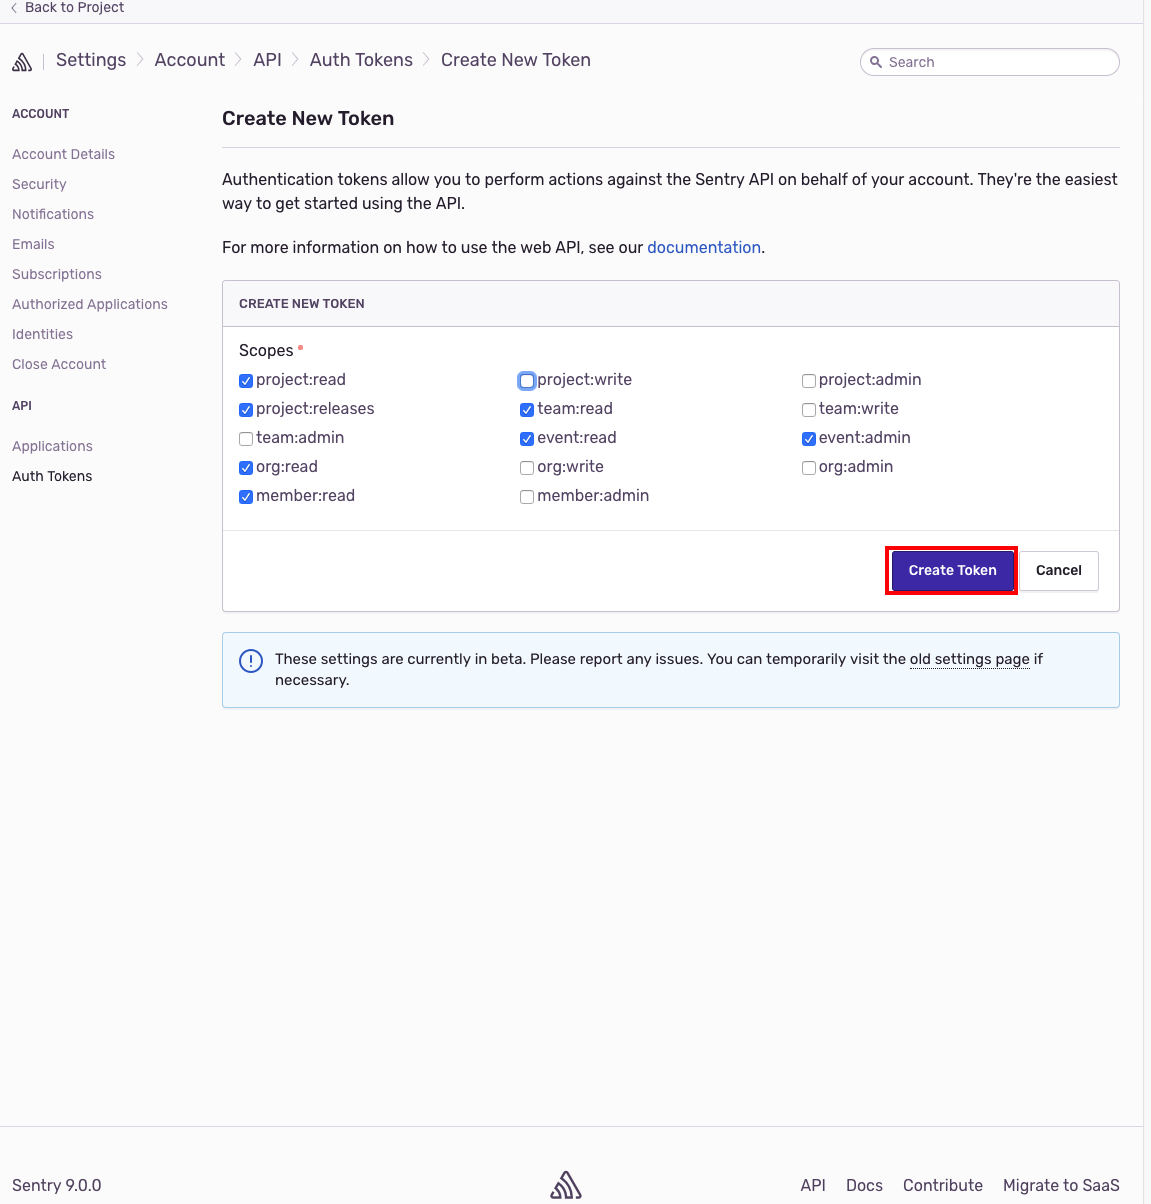Screen dimensions: 1151x1204
Task: Uncheck the org:read scope
Action: (x=246, y=468)
